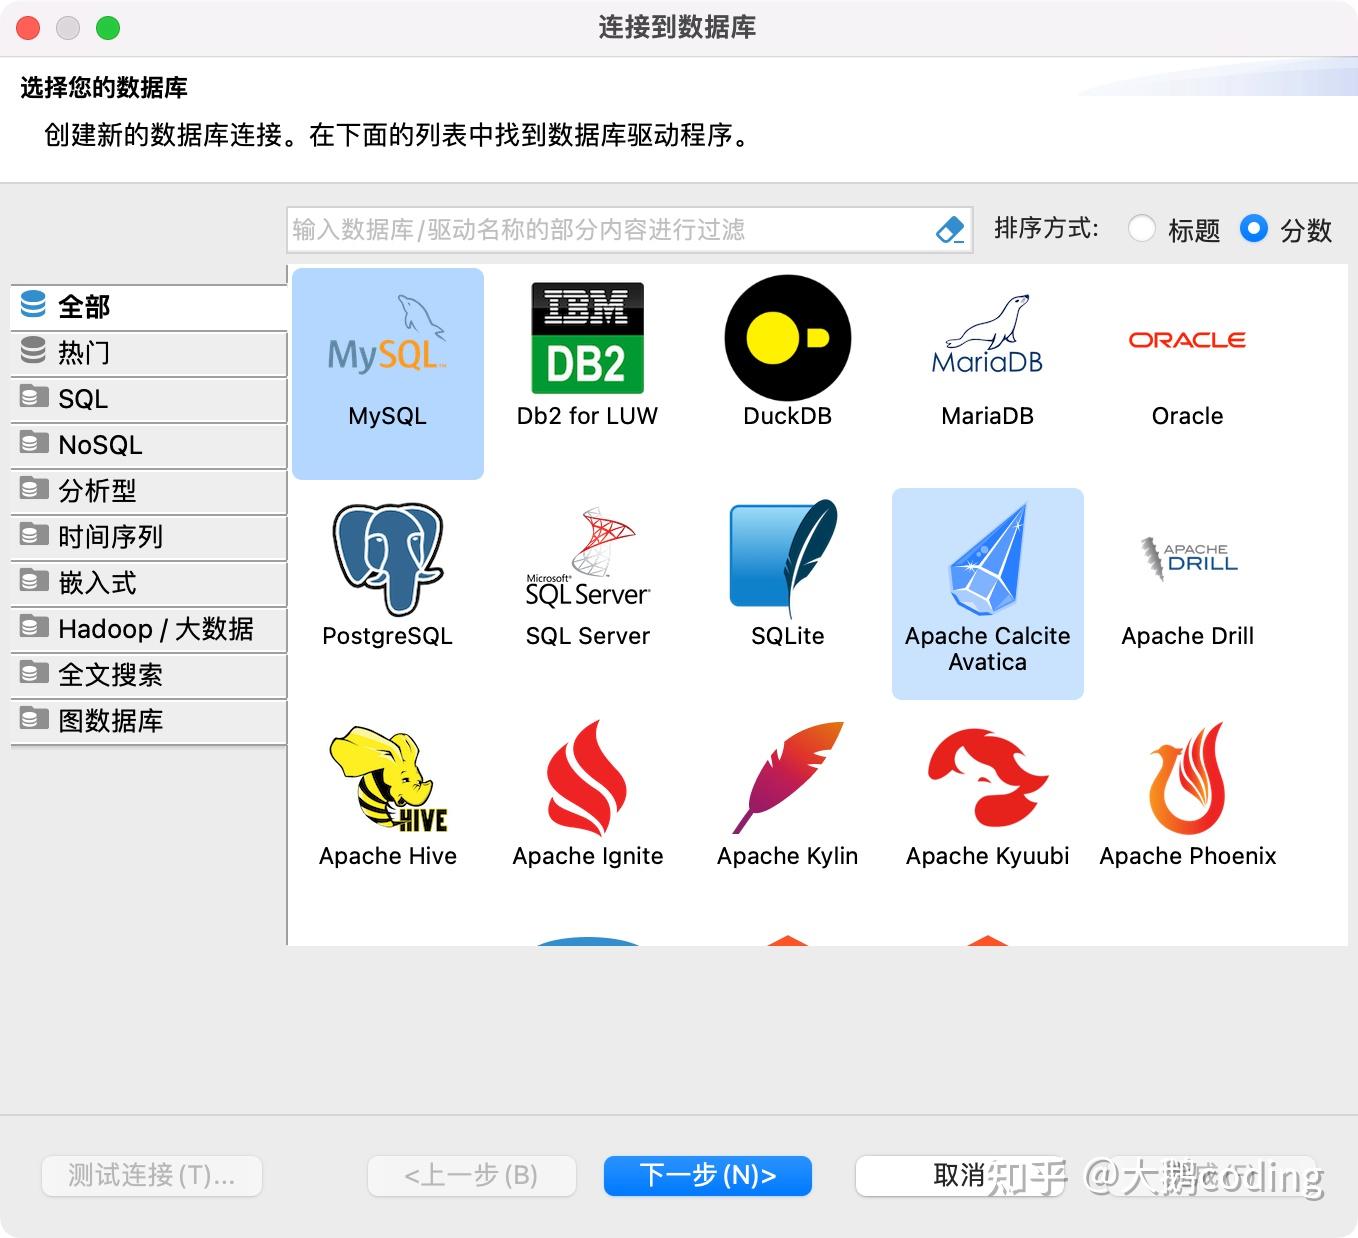Click the <上一步 (B) button

coord(472,1176)
